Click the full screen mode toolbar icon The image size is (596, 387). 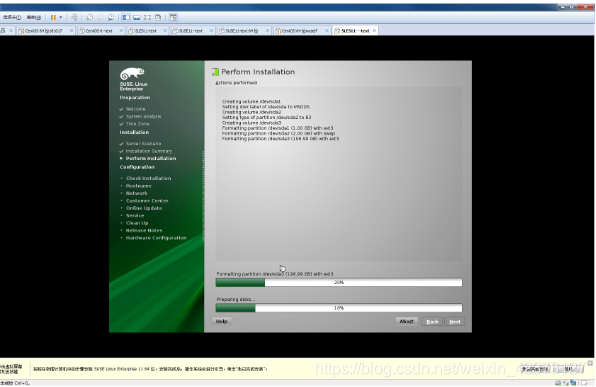tap(147, 17)
